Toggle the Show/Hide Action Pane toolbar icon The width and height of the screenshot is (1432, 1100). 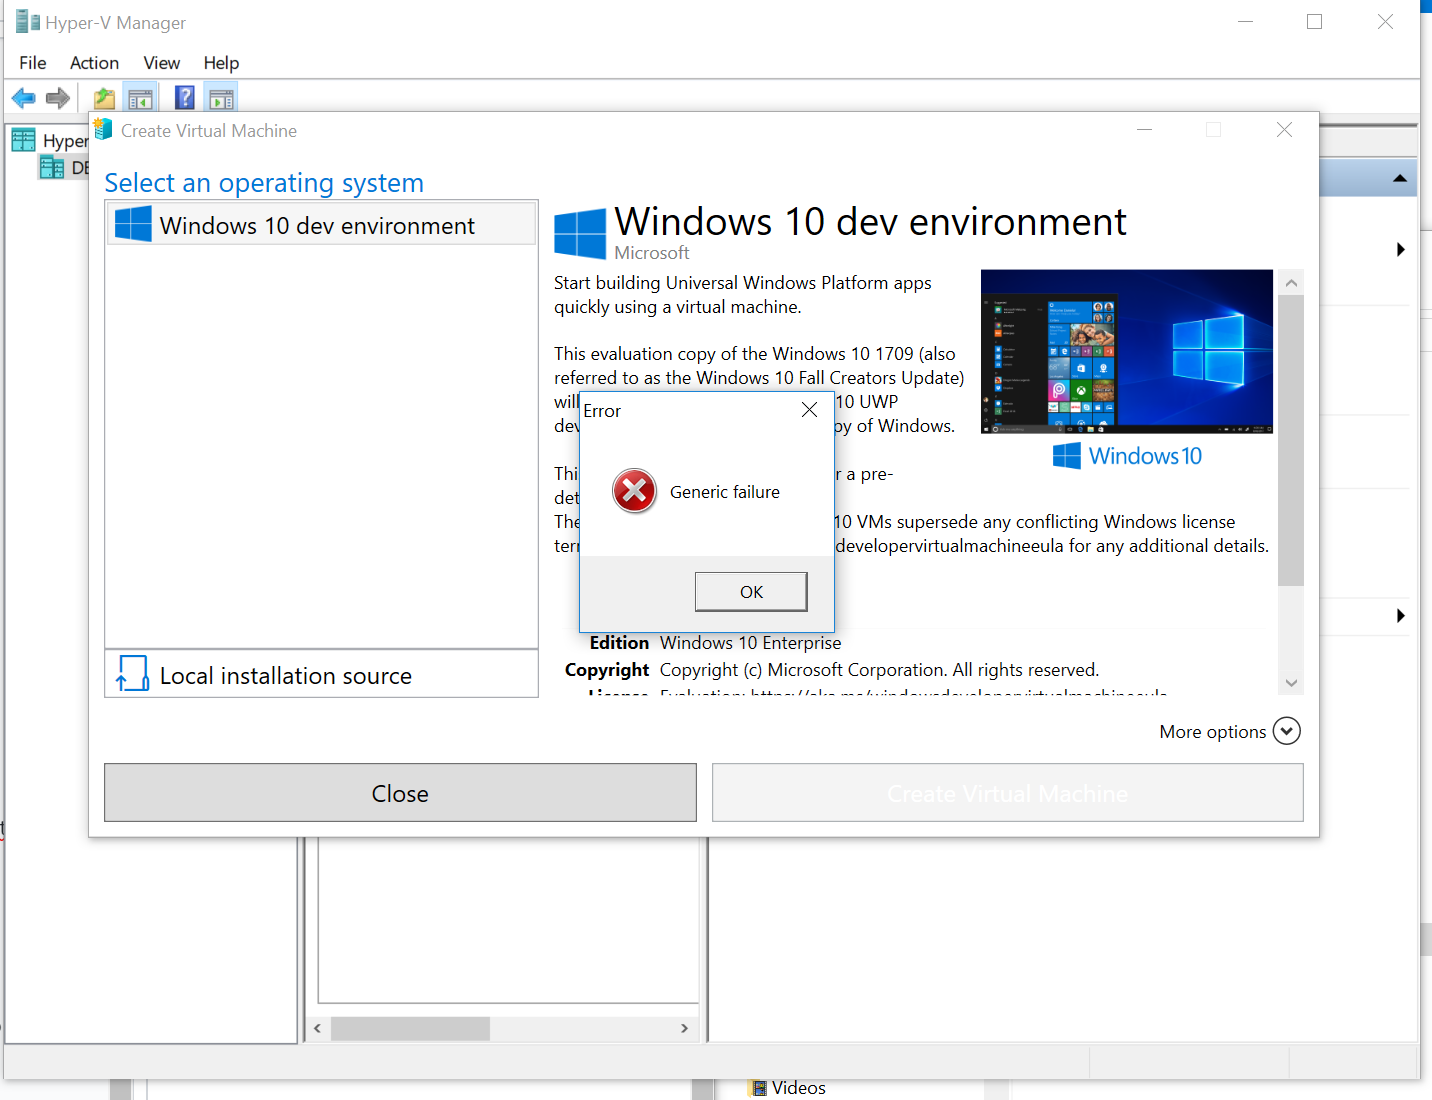(220, 97)
